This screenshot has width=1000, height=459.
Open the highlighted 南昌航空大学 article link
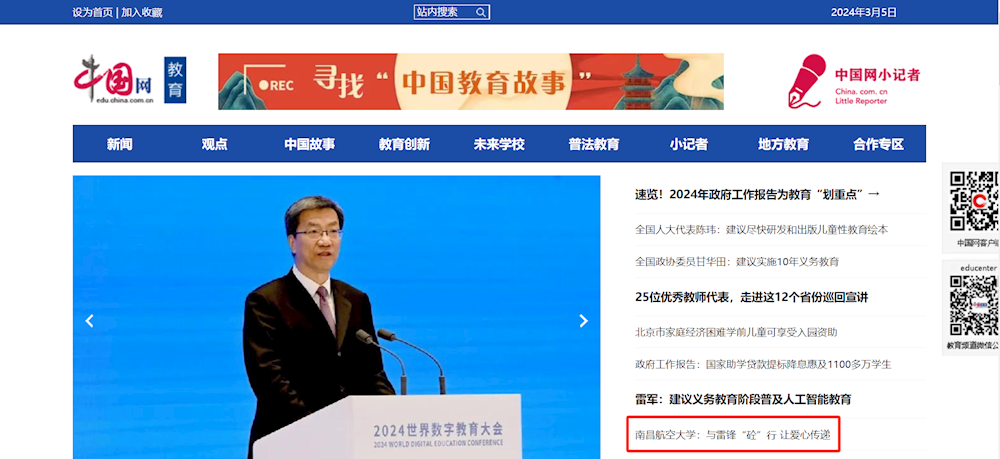[x=732, y=435]
